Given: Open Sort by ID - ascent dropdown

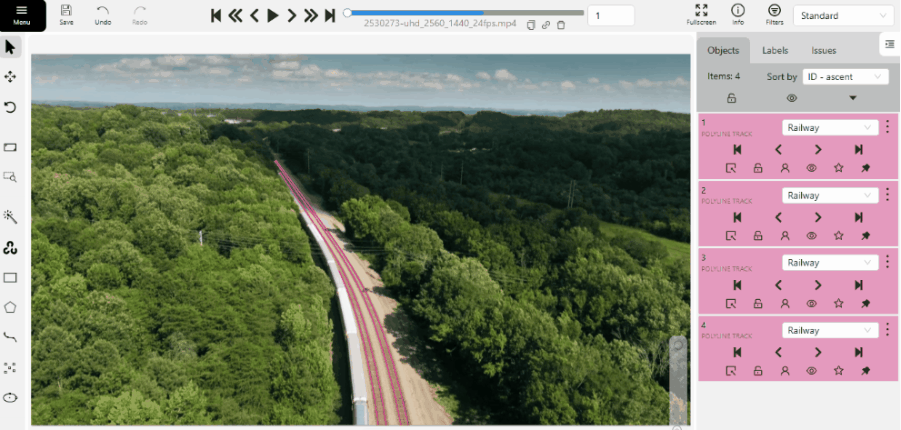Looking at the screenshot, I should coord(845,76).
